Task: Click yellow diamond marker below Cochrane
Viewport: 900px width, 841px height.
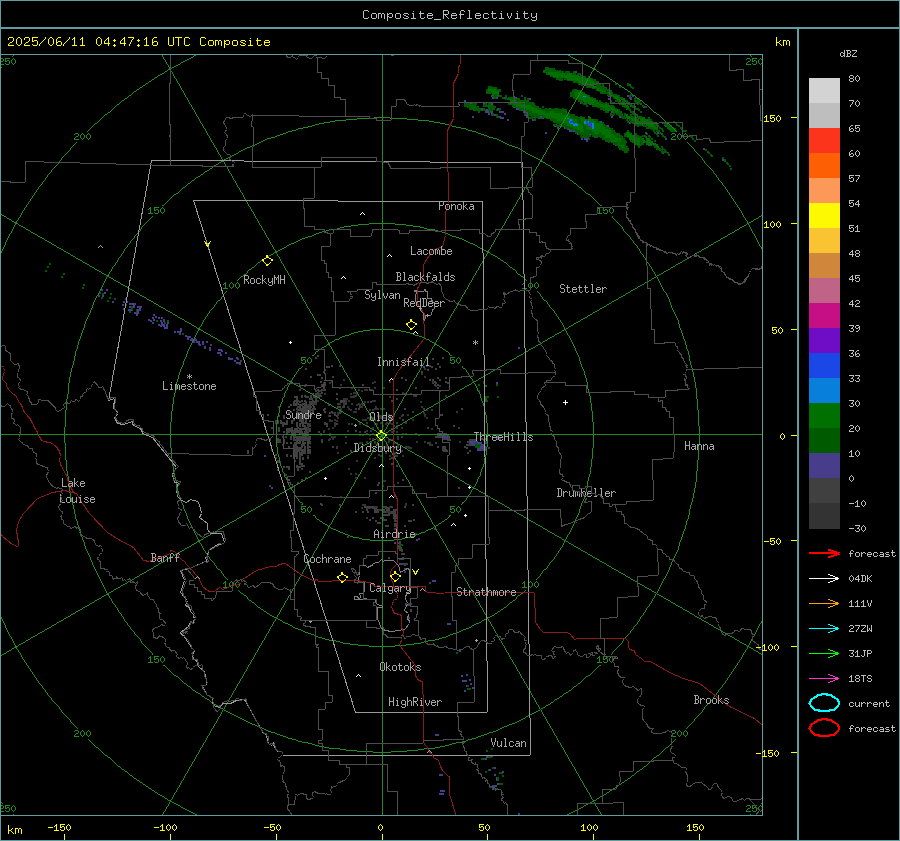Action: (x=342, y=577)
